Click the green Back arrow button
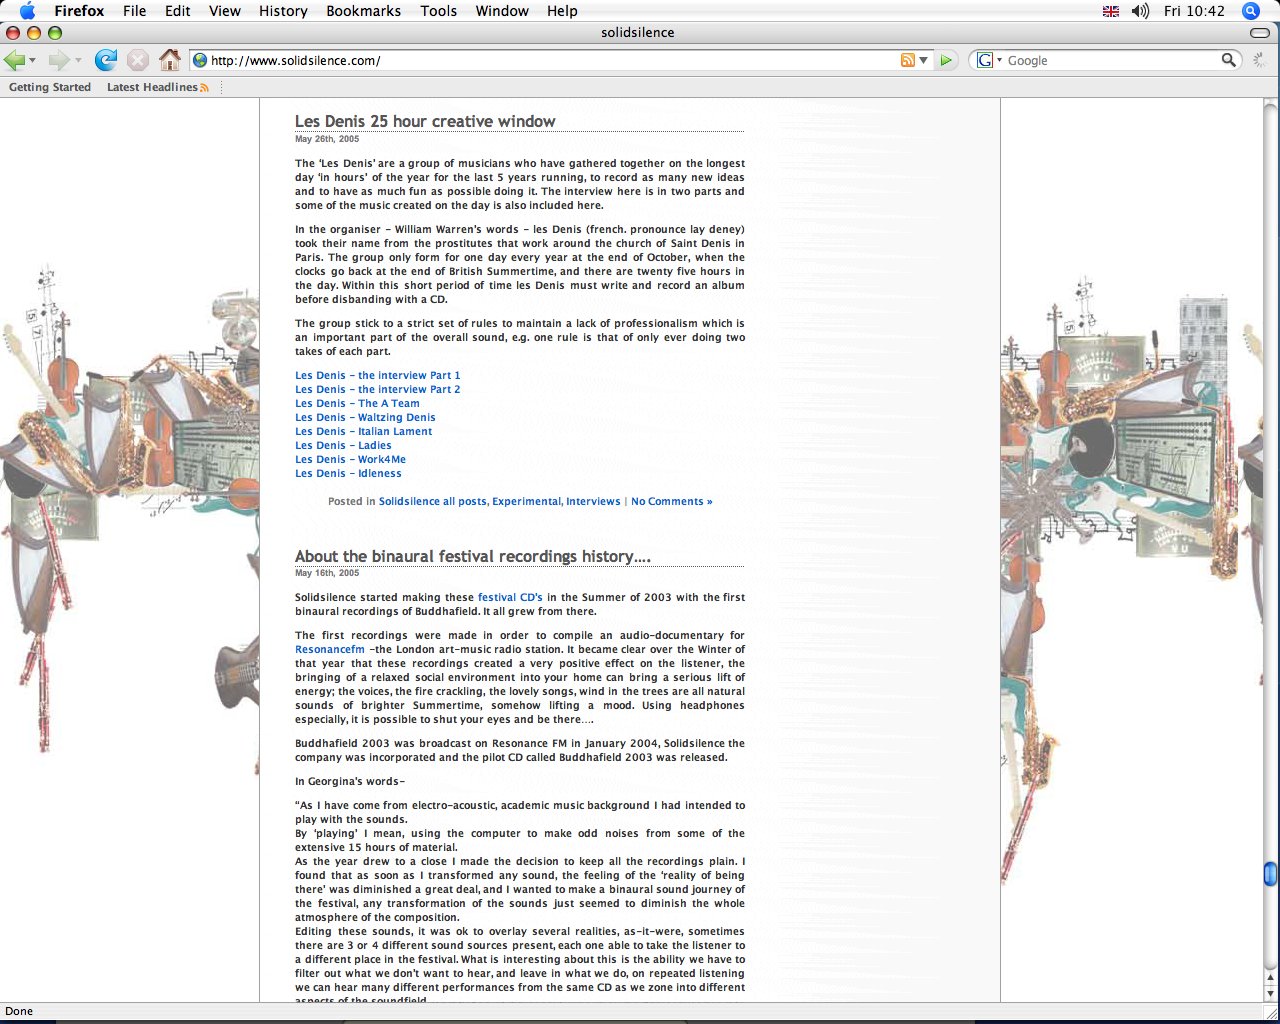1280x1024 pixels. (x=15, y=60)
